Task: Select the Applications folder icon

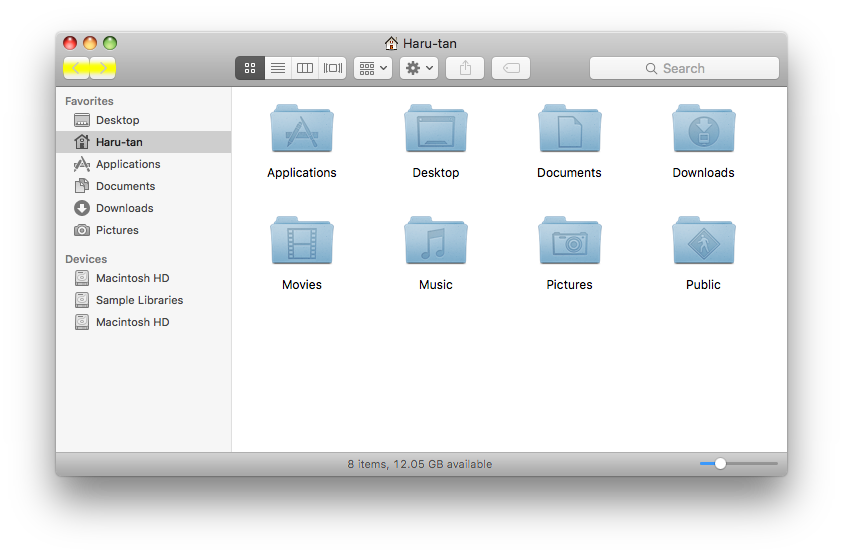Action: click(302, 129)
